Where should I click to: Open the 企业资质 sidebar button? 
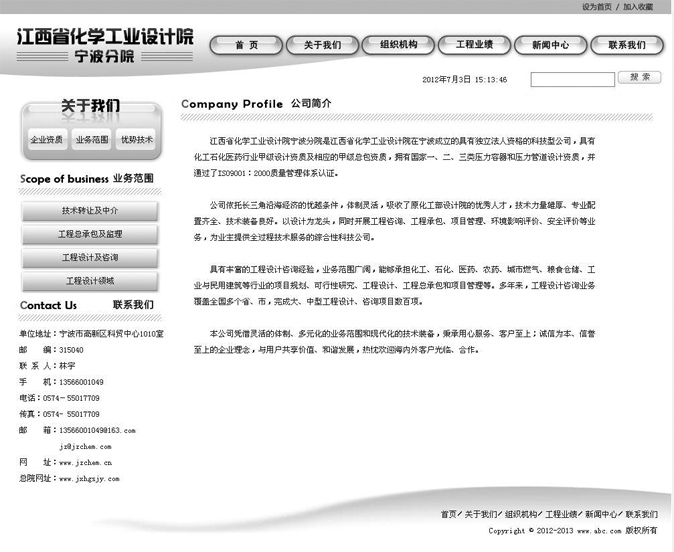coord(46,141)
